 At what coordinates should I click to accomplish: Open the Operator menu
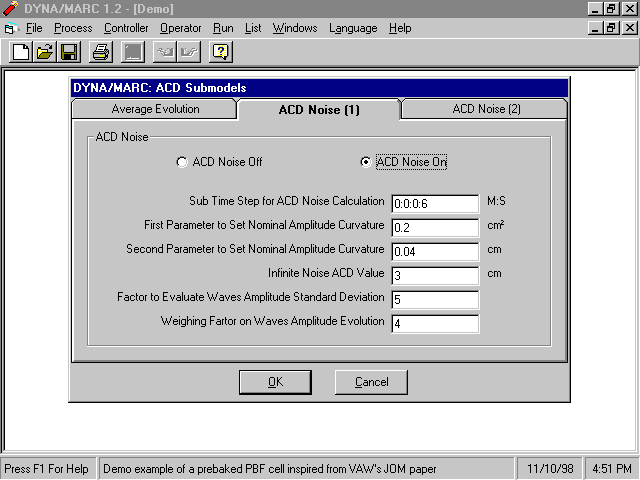coord(180,28)
